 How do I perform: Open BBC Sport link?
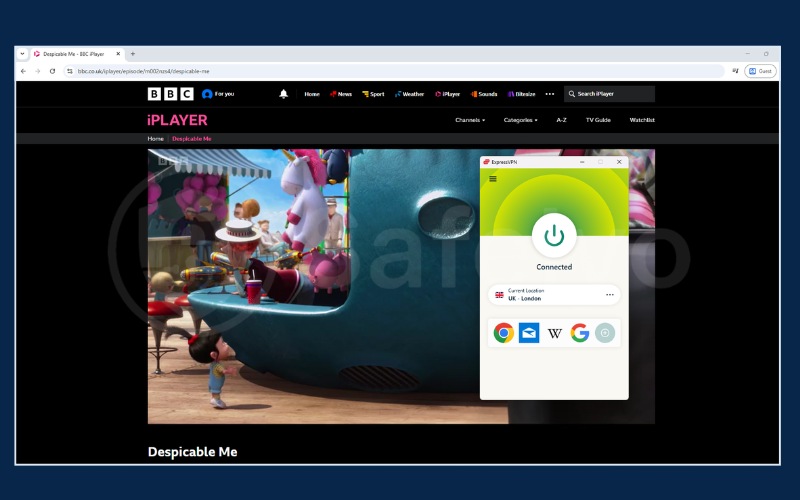(x=373, y=94)
